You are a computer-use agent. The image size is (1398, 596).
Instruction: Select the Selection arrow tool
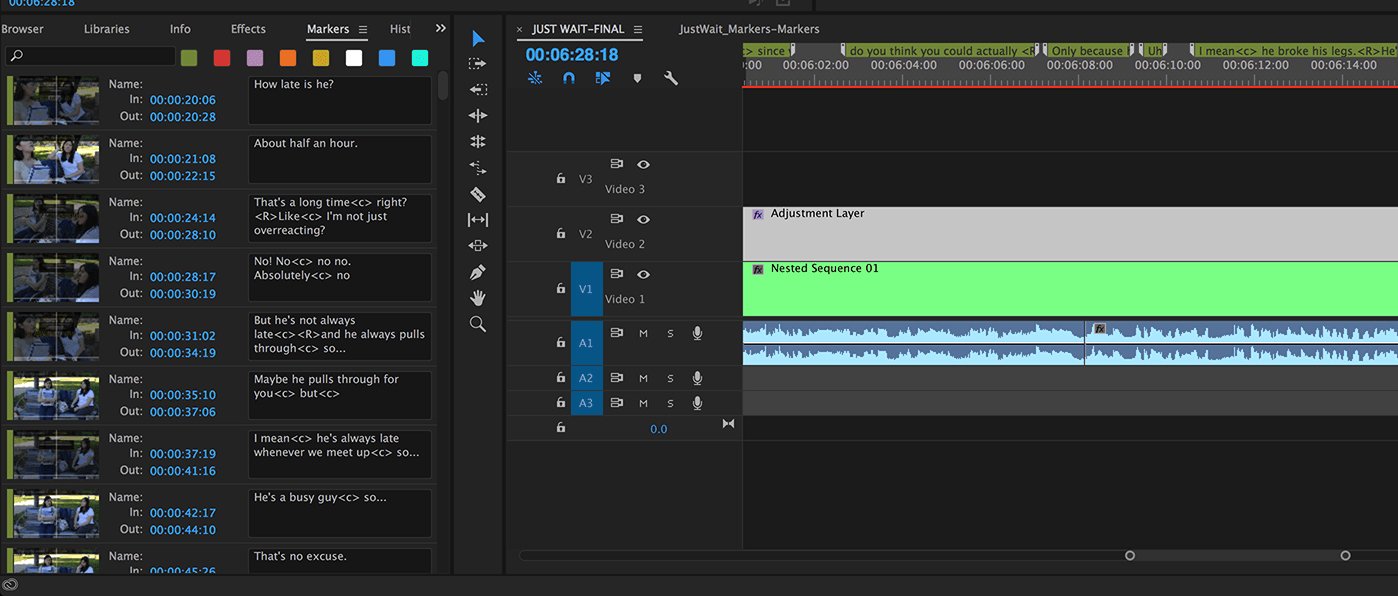click(478, 38)
